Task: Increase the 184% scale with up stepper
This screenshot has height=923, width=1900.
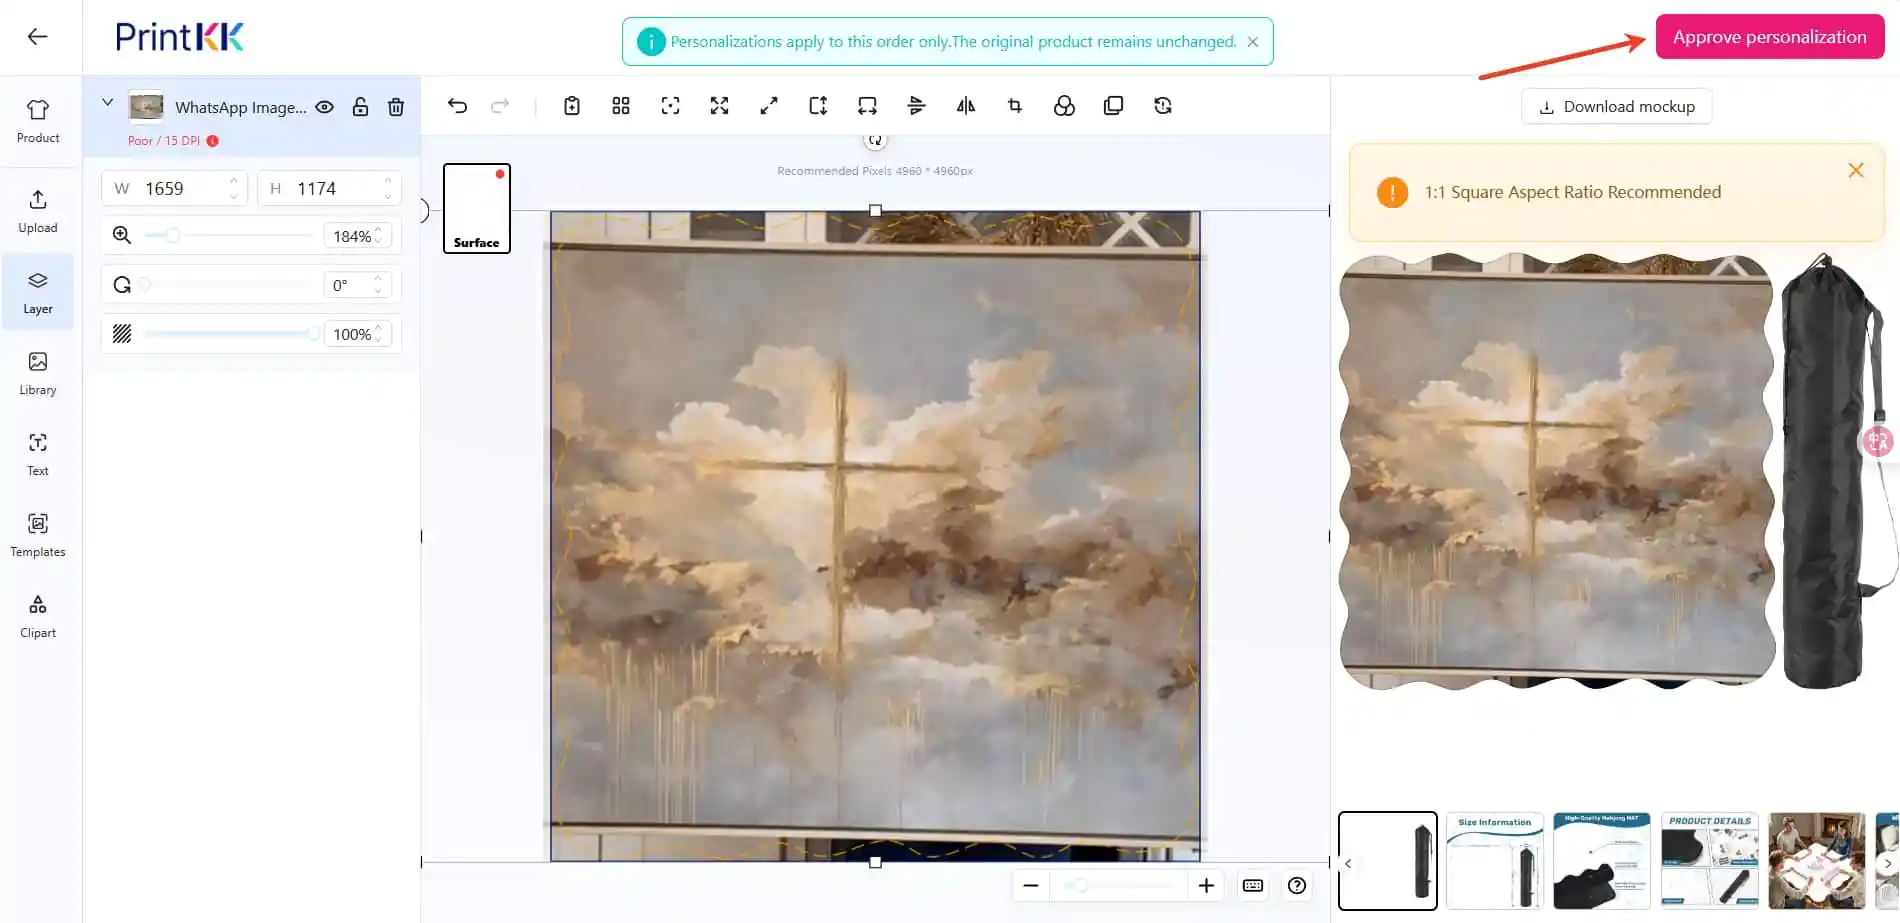Action: pos(378,230)
